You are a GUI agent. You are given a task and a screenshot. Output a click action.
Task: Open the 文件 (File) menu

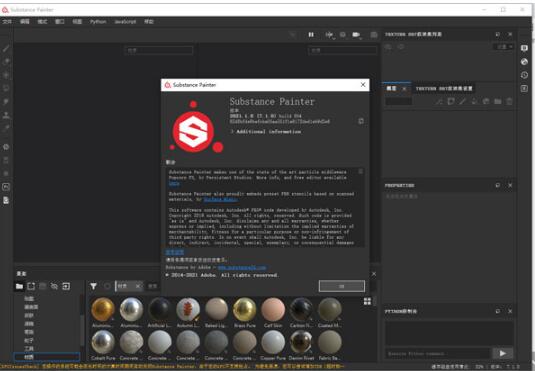pyautogui.click(x=7, y=22)
